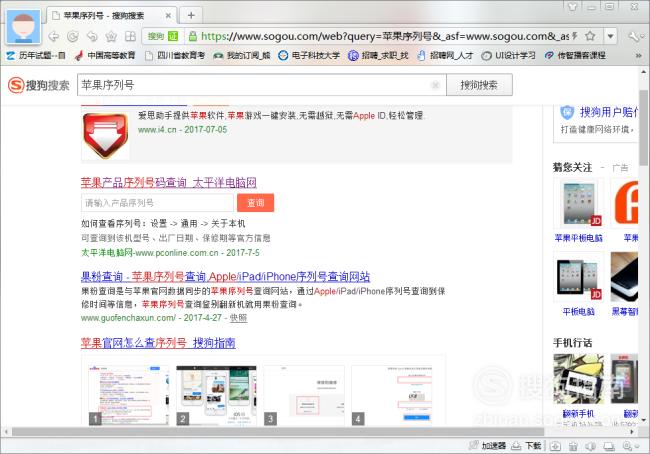Open the 招聘_求职 bookmark
Viewport: 650px width, 454px height.
pos(378,55)
